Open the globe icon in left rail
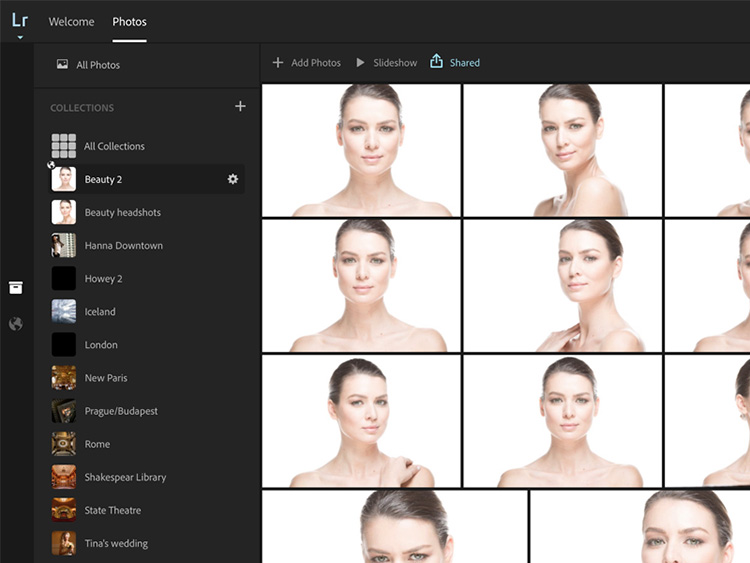The height and width of the screenshot is (563, 750). coord(16,324)
